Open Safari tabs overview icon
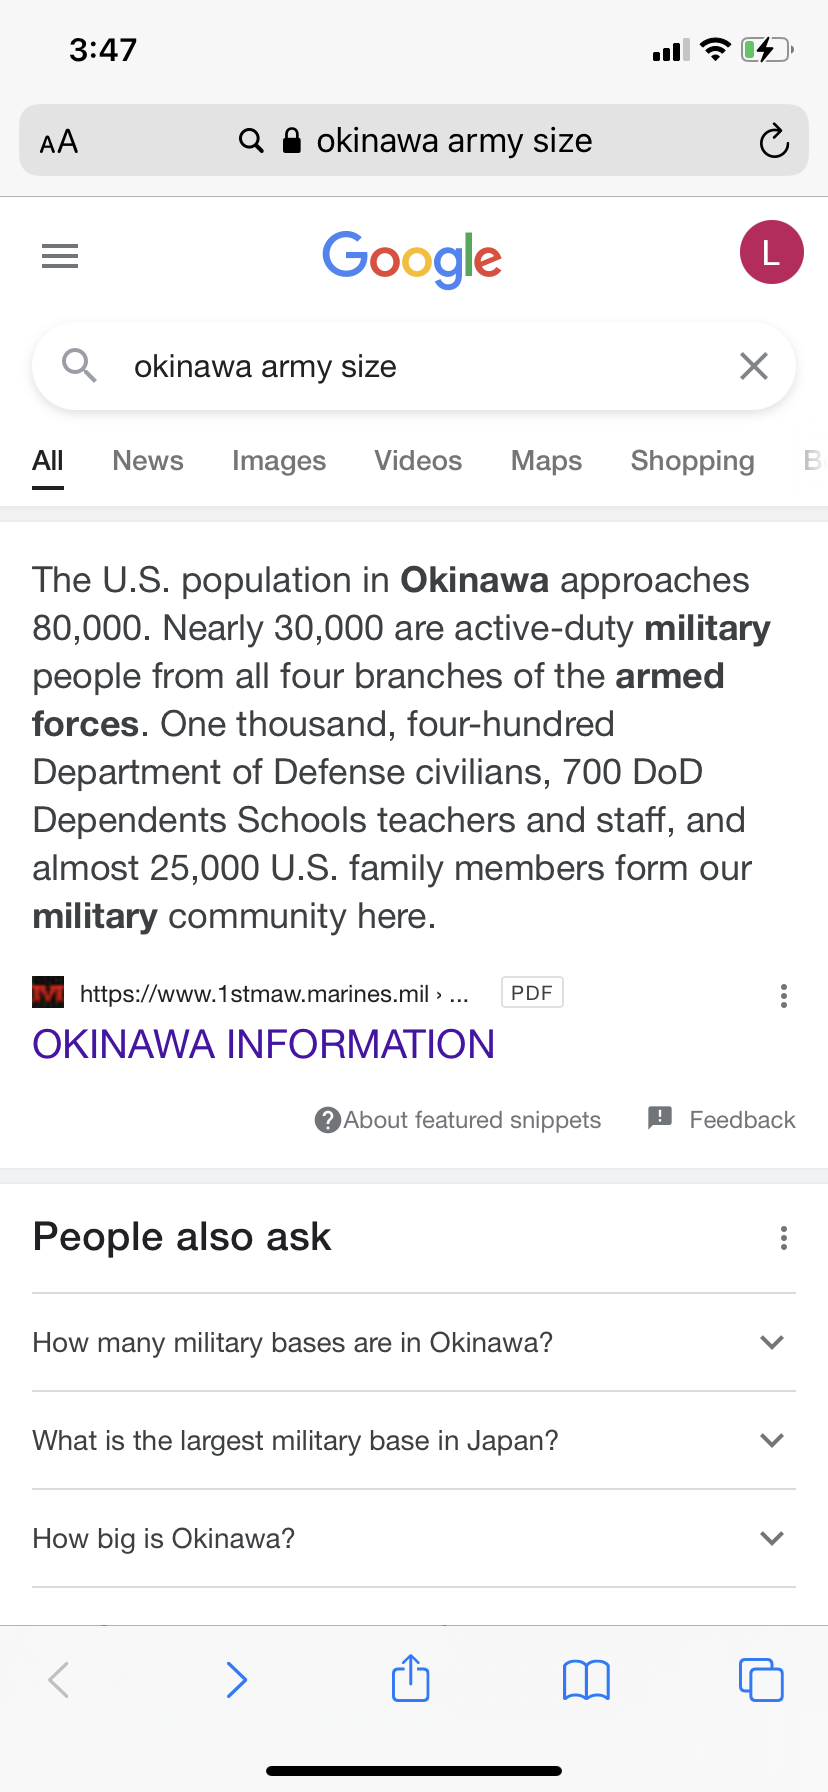Image resolution: width=828 pixels, height=1792 pixels. [761, 1679]
